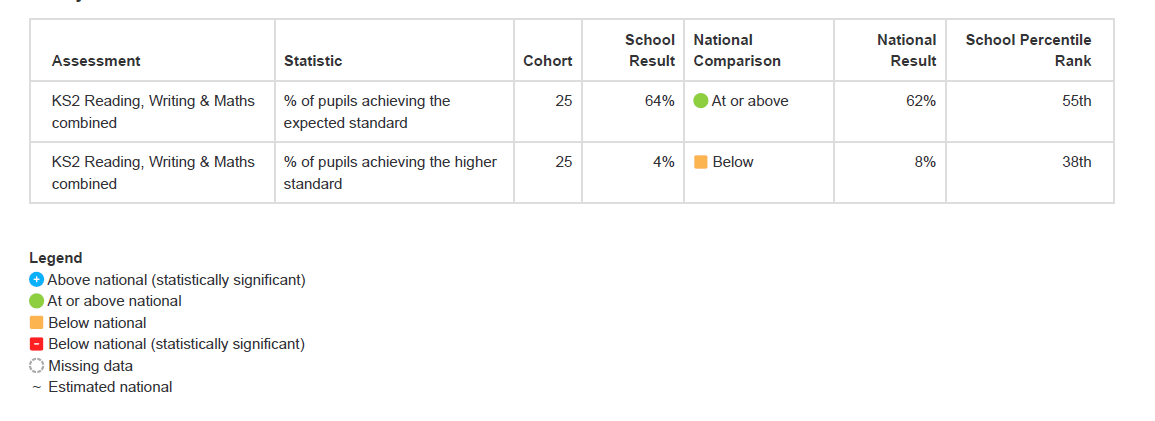Select the 64% school result cell
This screenshot has height=421, width=1155.
(x=660, y=101)
